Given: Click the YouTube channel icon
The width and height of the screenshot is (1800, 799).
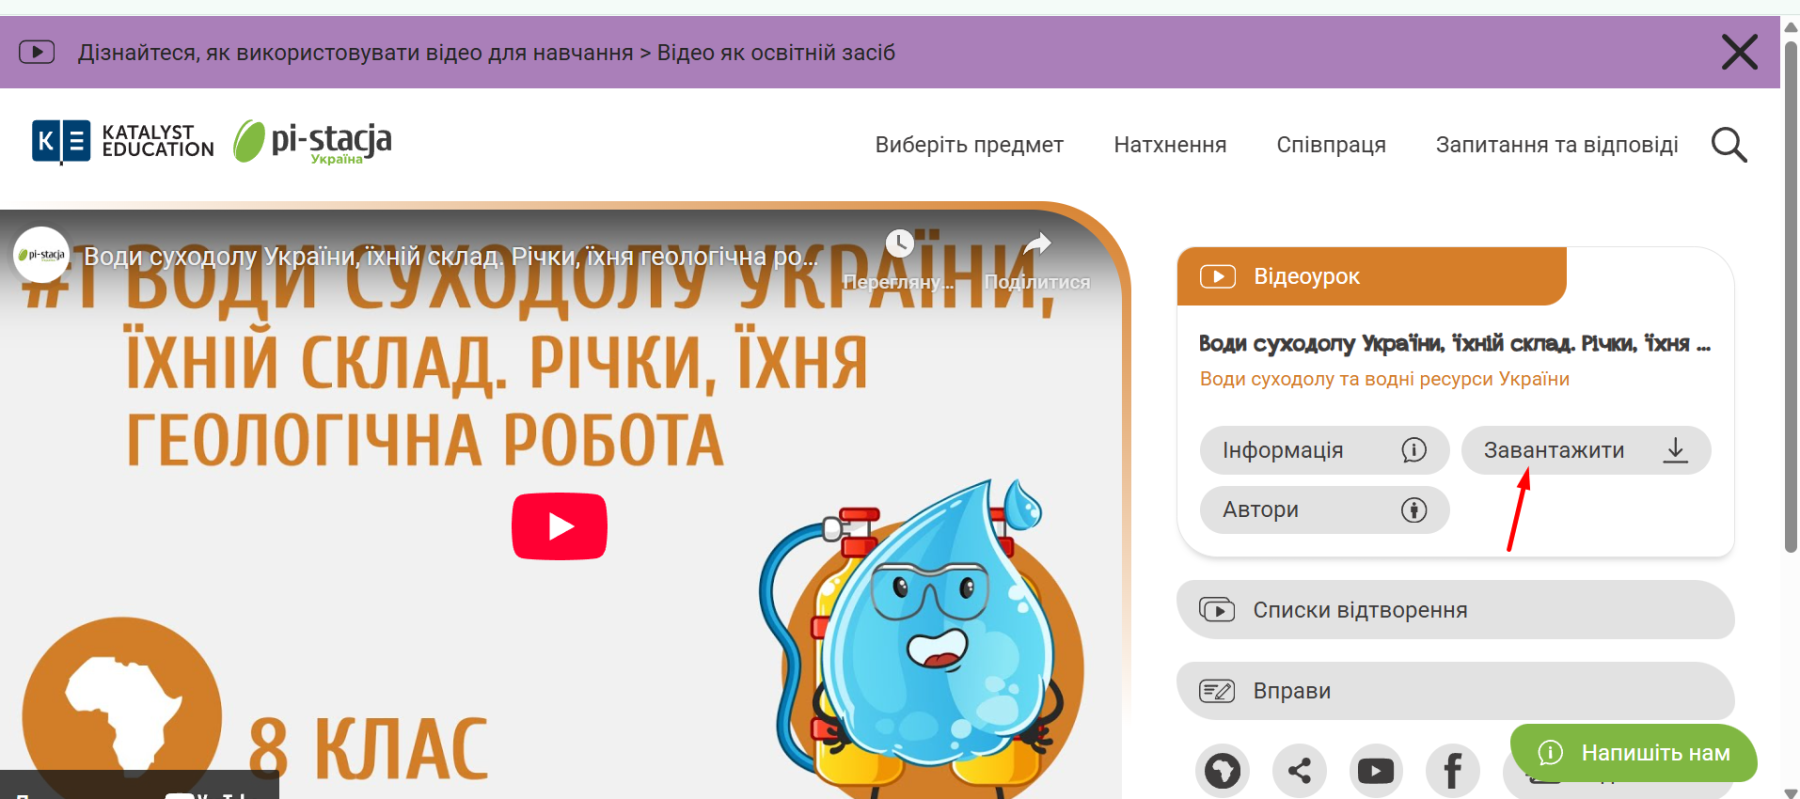Looking at the screenshot, I should 1375,770.
